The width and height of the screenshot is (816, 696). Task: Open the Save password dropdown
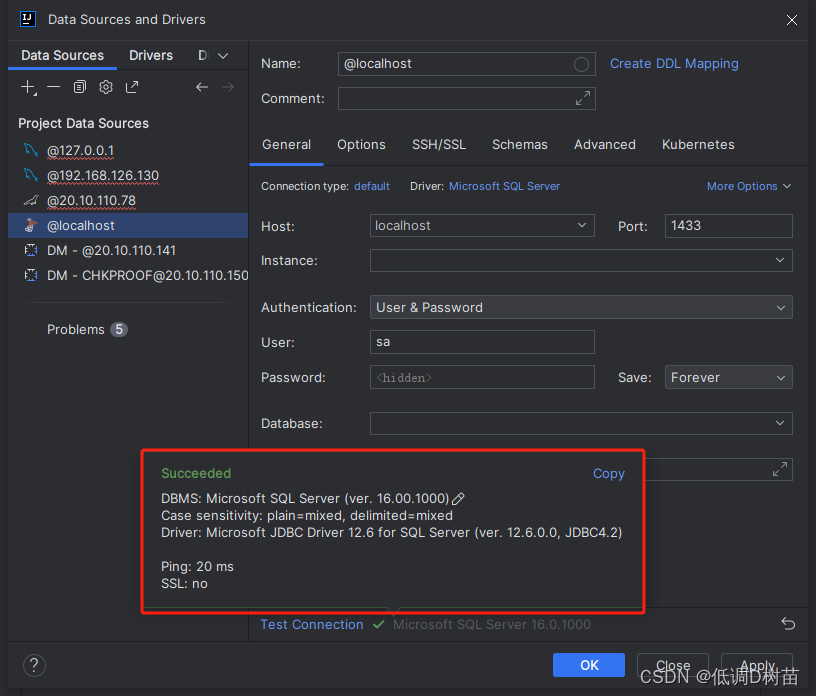729,377
